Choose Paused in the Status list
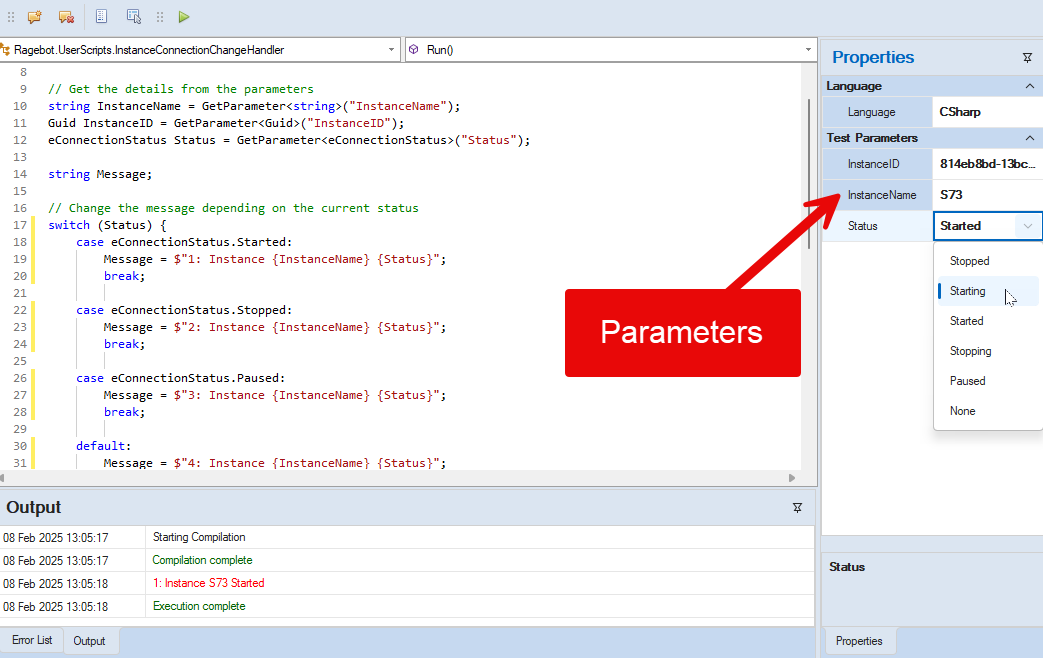The height and width of the screenshot is (658, 1043). pos(967,381)
